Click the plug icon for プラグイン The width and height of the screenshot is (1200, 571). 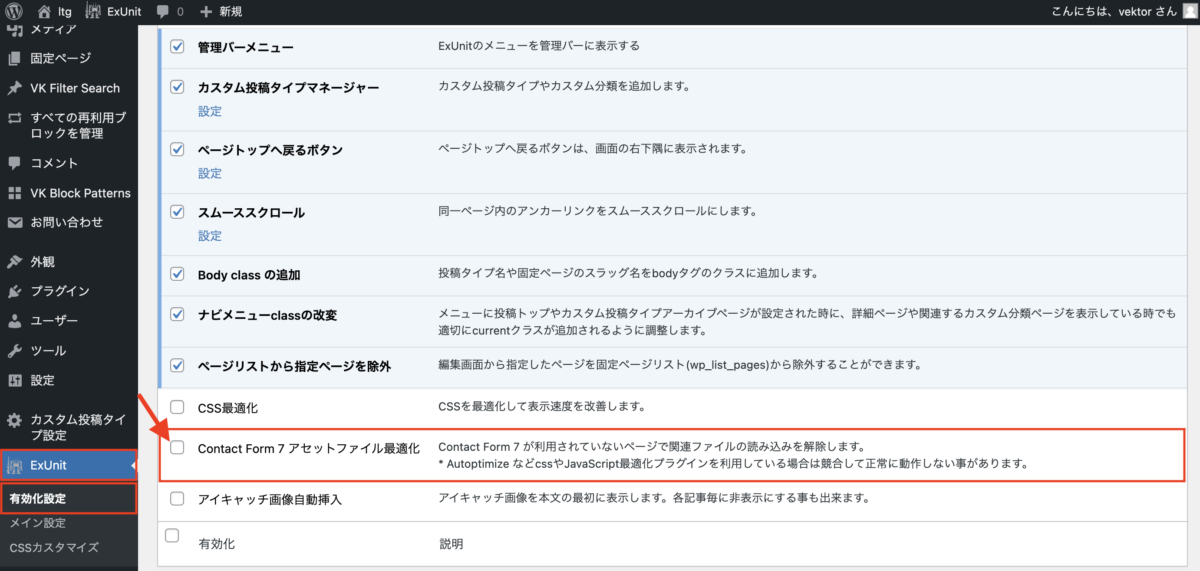[x=15, y=292]
